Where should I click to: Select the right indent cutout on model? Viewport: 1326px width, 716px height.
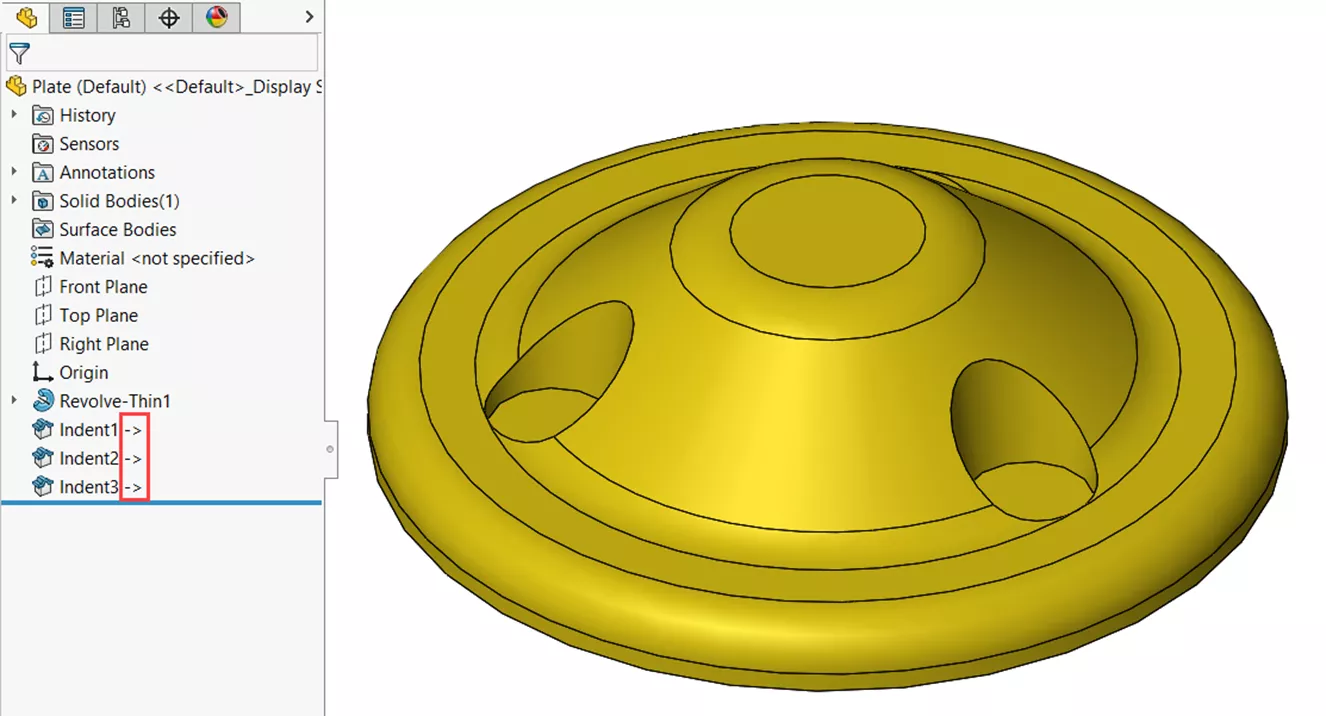click(x=1022, y=441)
